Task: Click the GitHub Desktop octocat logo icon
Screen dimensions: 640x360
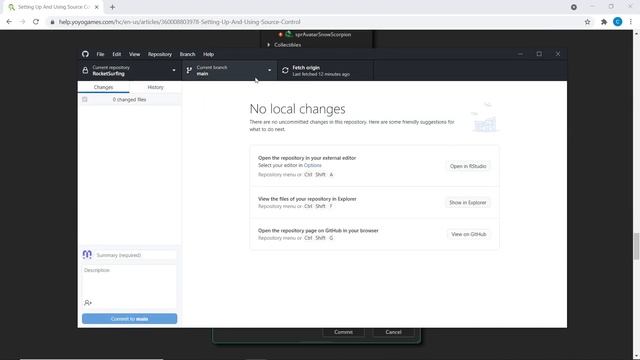Action: [85, 54]
